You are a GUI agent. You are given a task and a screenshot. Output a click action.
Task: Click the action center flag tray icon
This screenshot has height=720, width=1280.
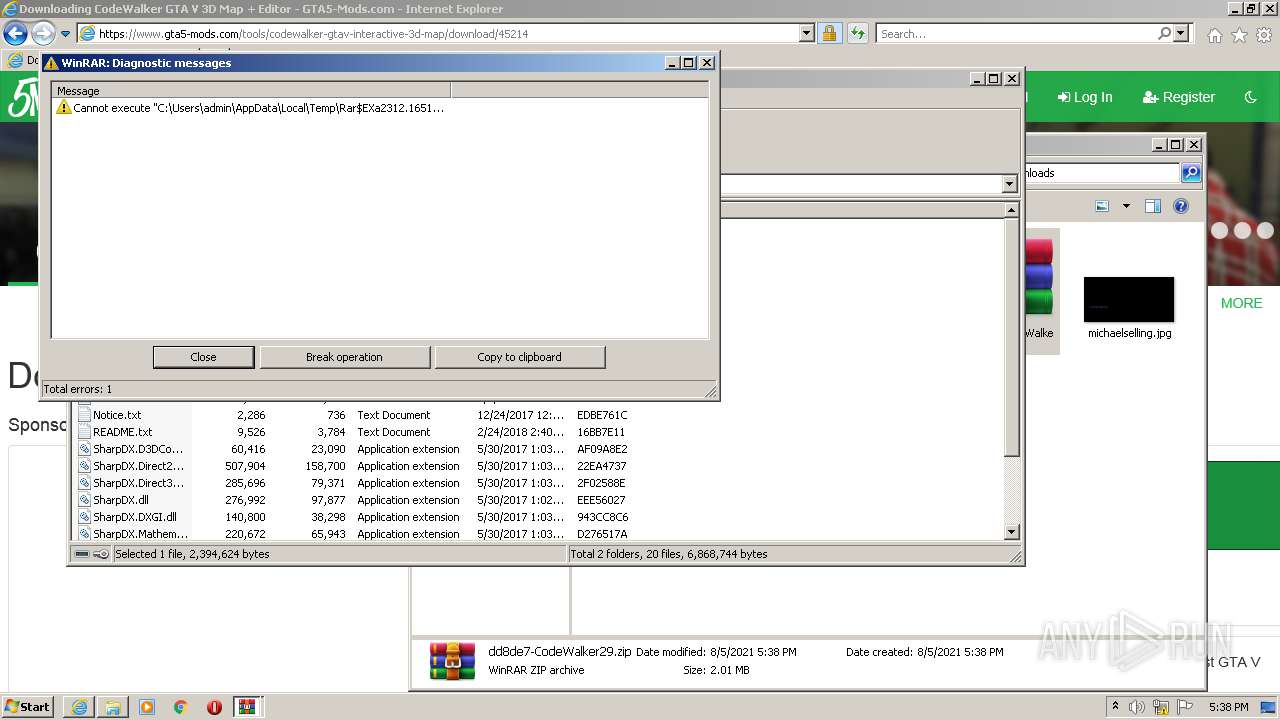point(1185,707)
